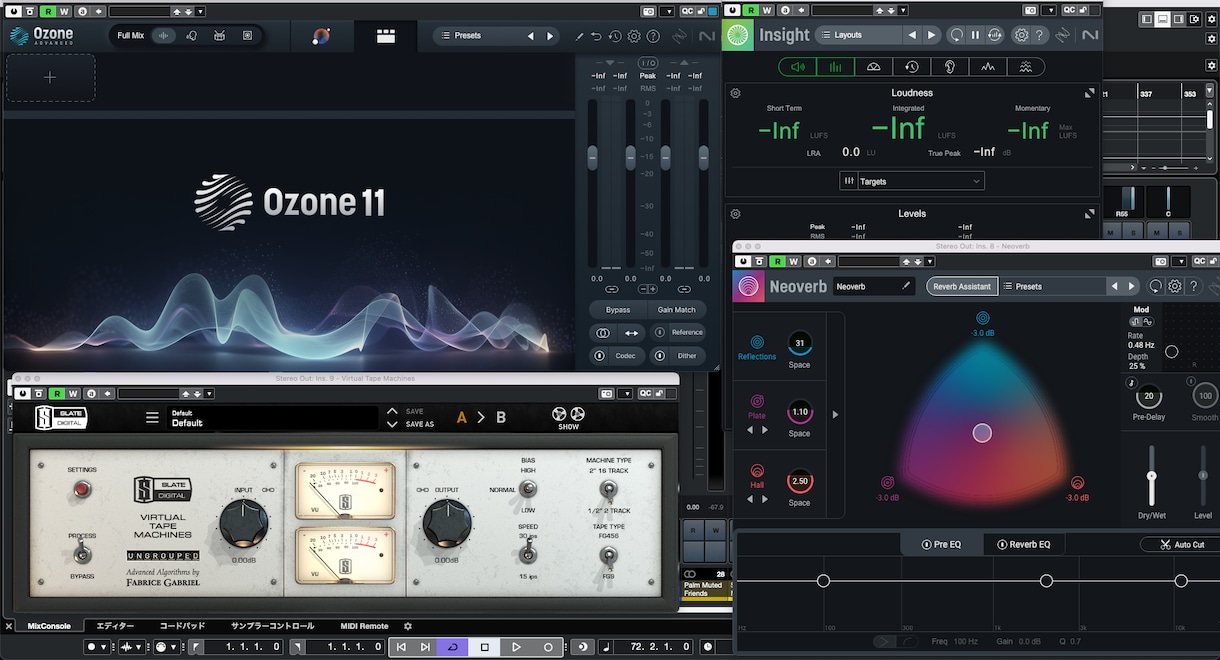Switch to the MIDI Remote tab
1220x660 pixels.
(x=364, y=626)
